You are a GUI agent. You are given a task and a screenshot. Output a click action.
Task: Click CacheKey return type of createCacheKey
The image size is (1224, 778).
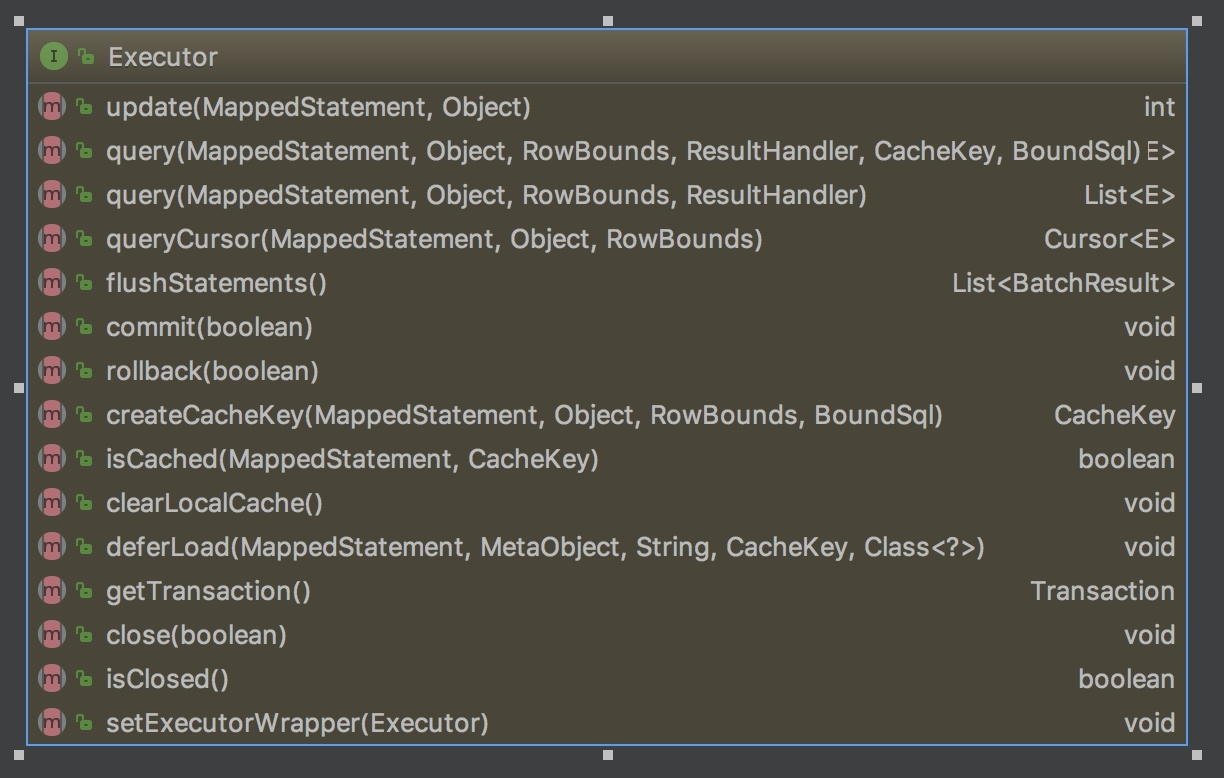click(1115, 415)
